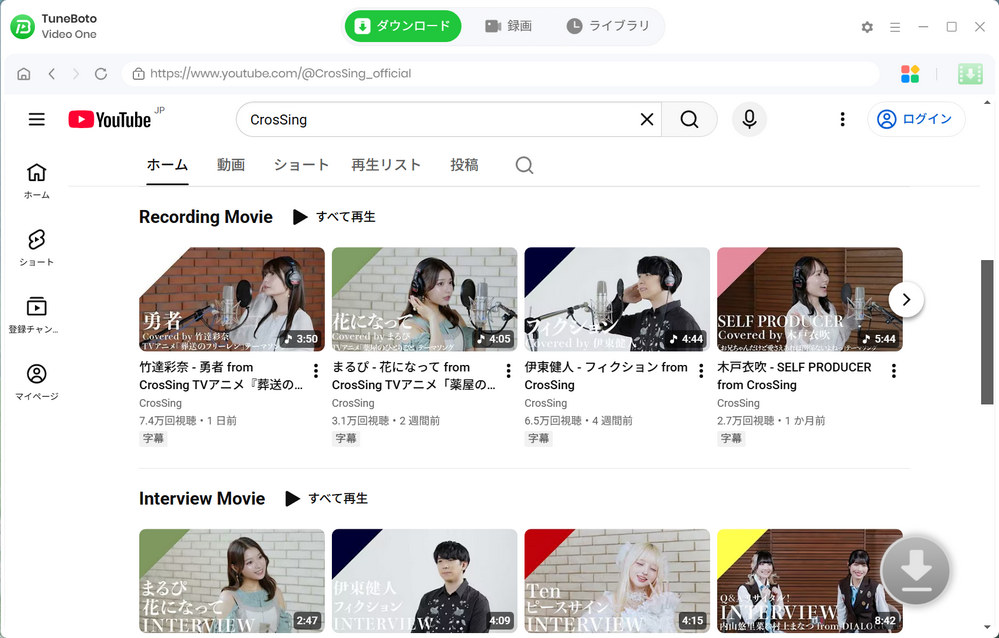Search within channel using magnifier icon

coord(524,166)
